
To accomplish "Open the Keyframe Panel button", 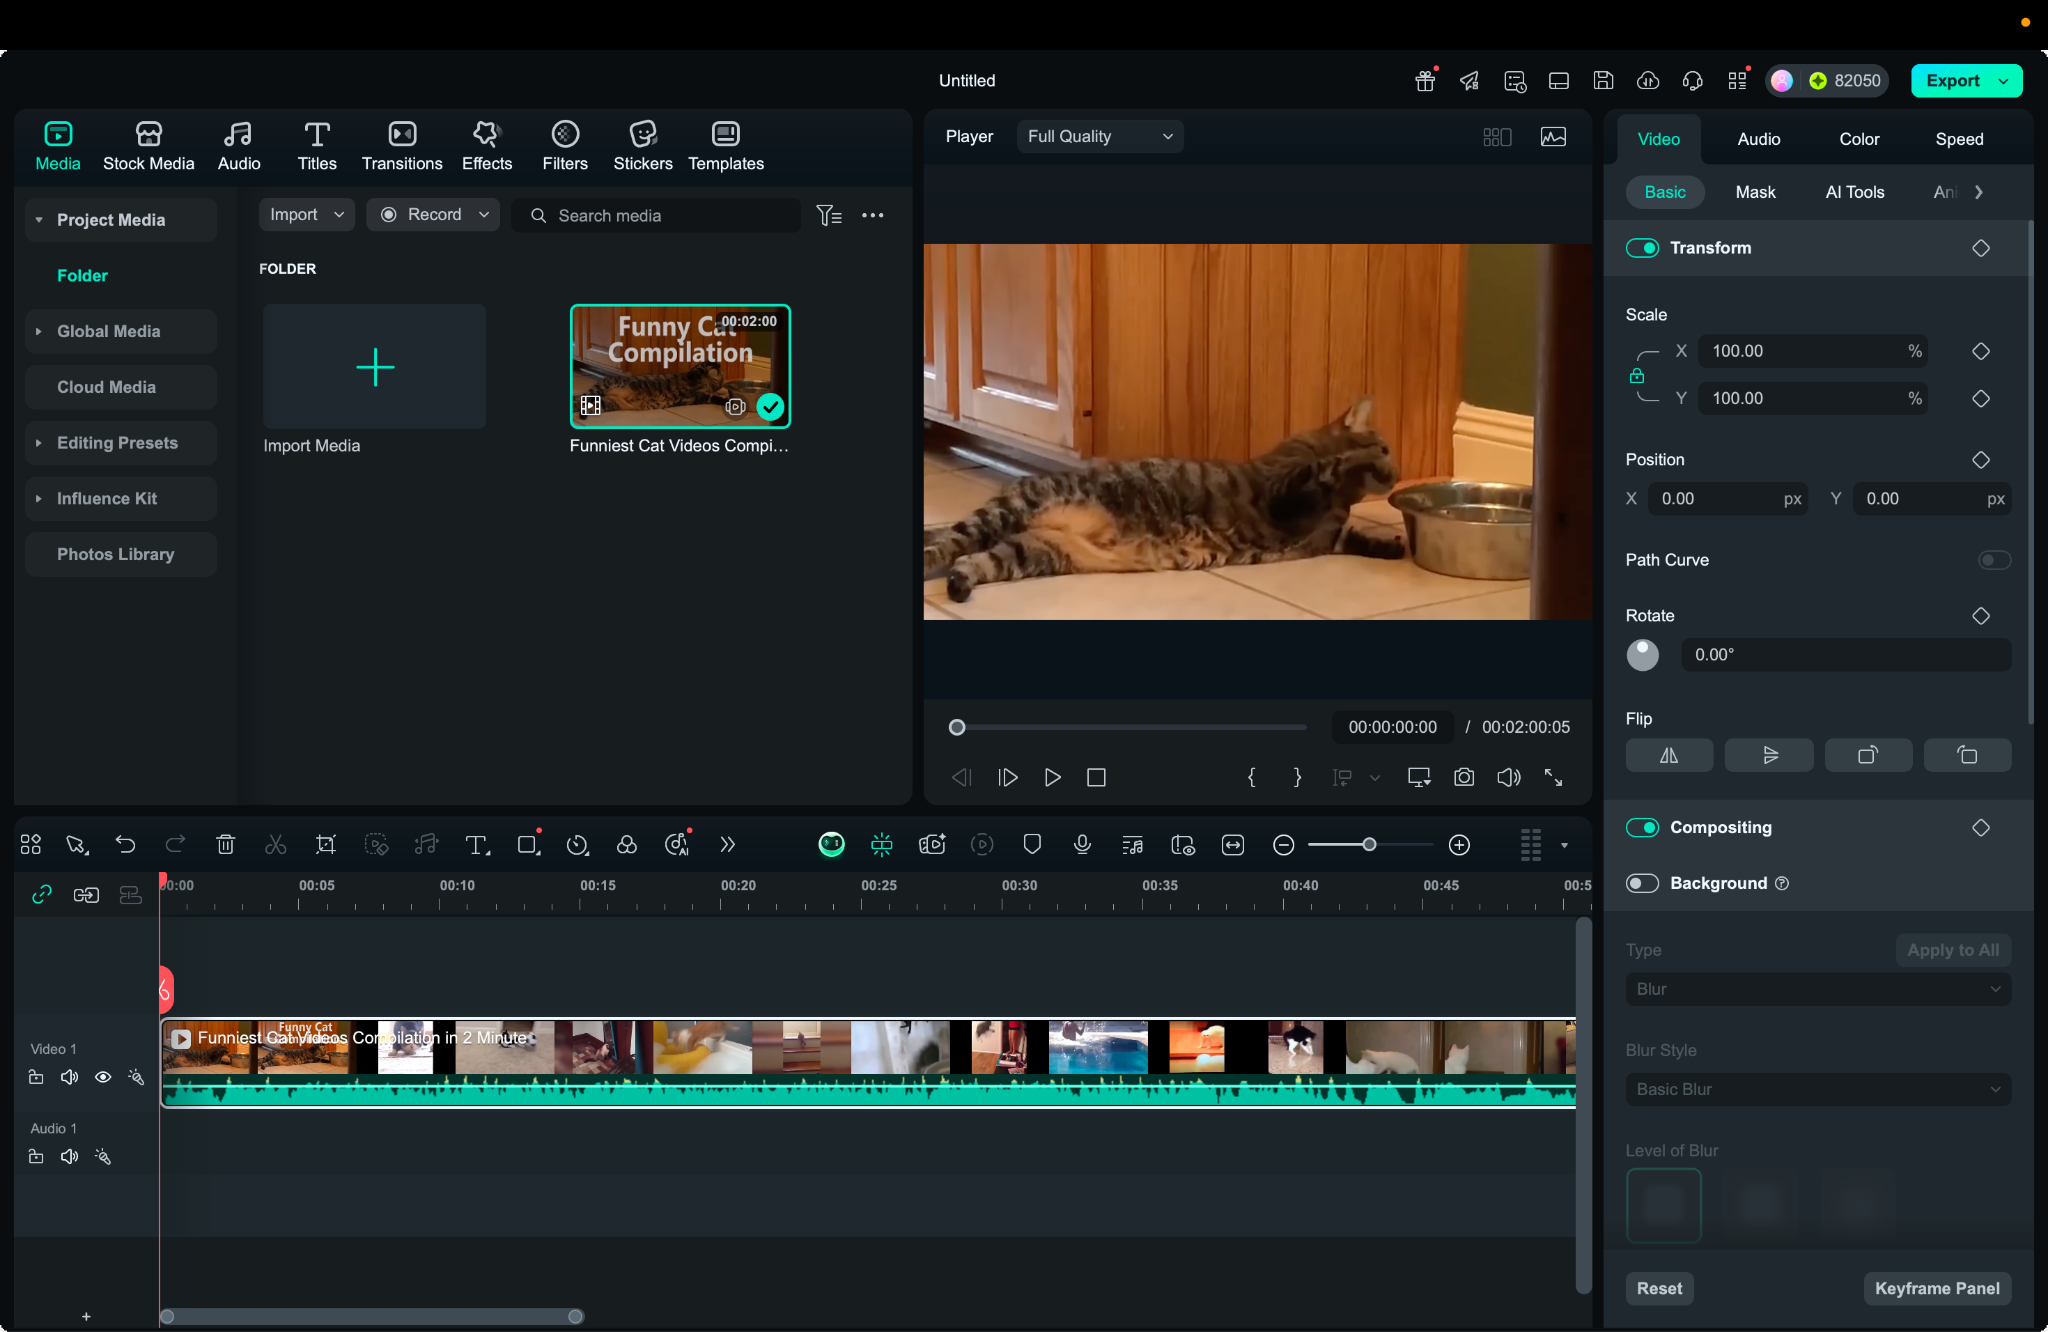I will (1937, 1288).
